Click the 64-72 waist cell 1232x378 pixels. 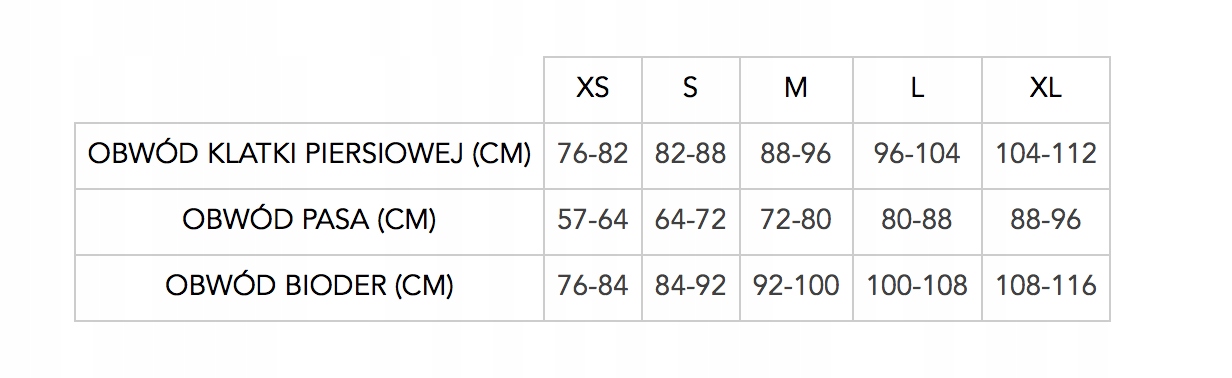690,220
